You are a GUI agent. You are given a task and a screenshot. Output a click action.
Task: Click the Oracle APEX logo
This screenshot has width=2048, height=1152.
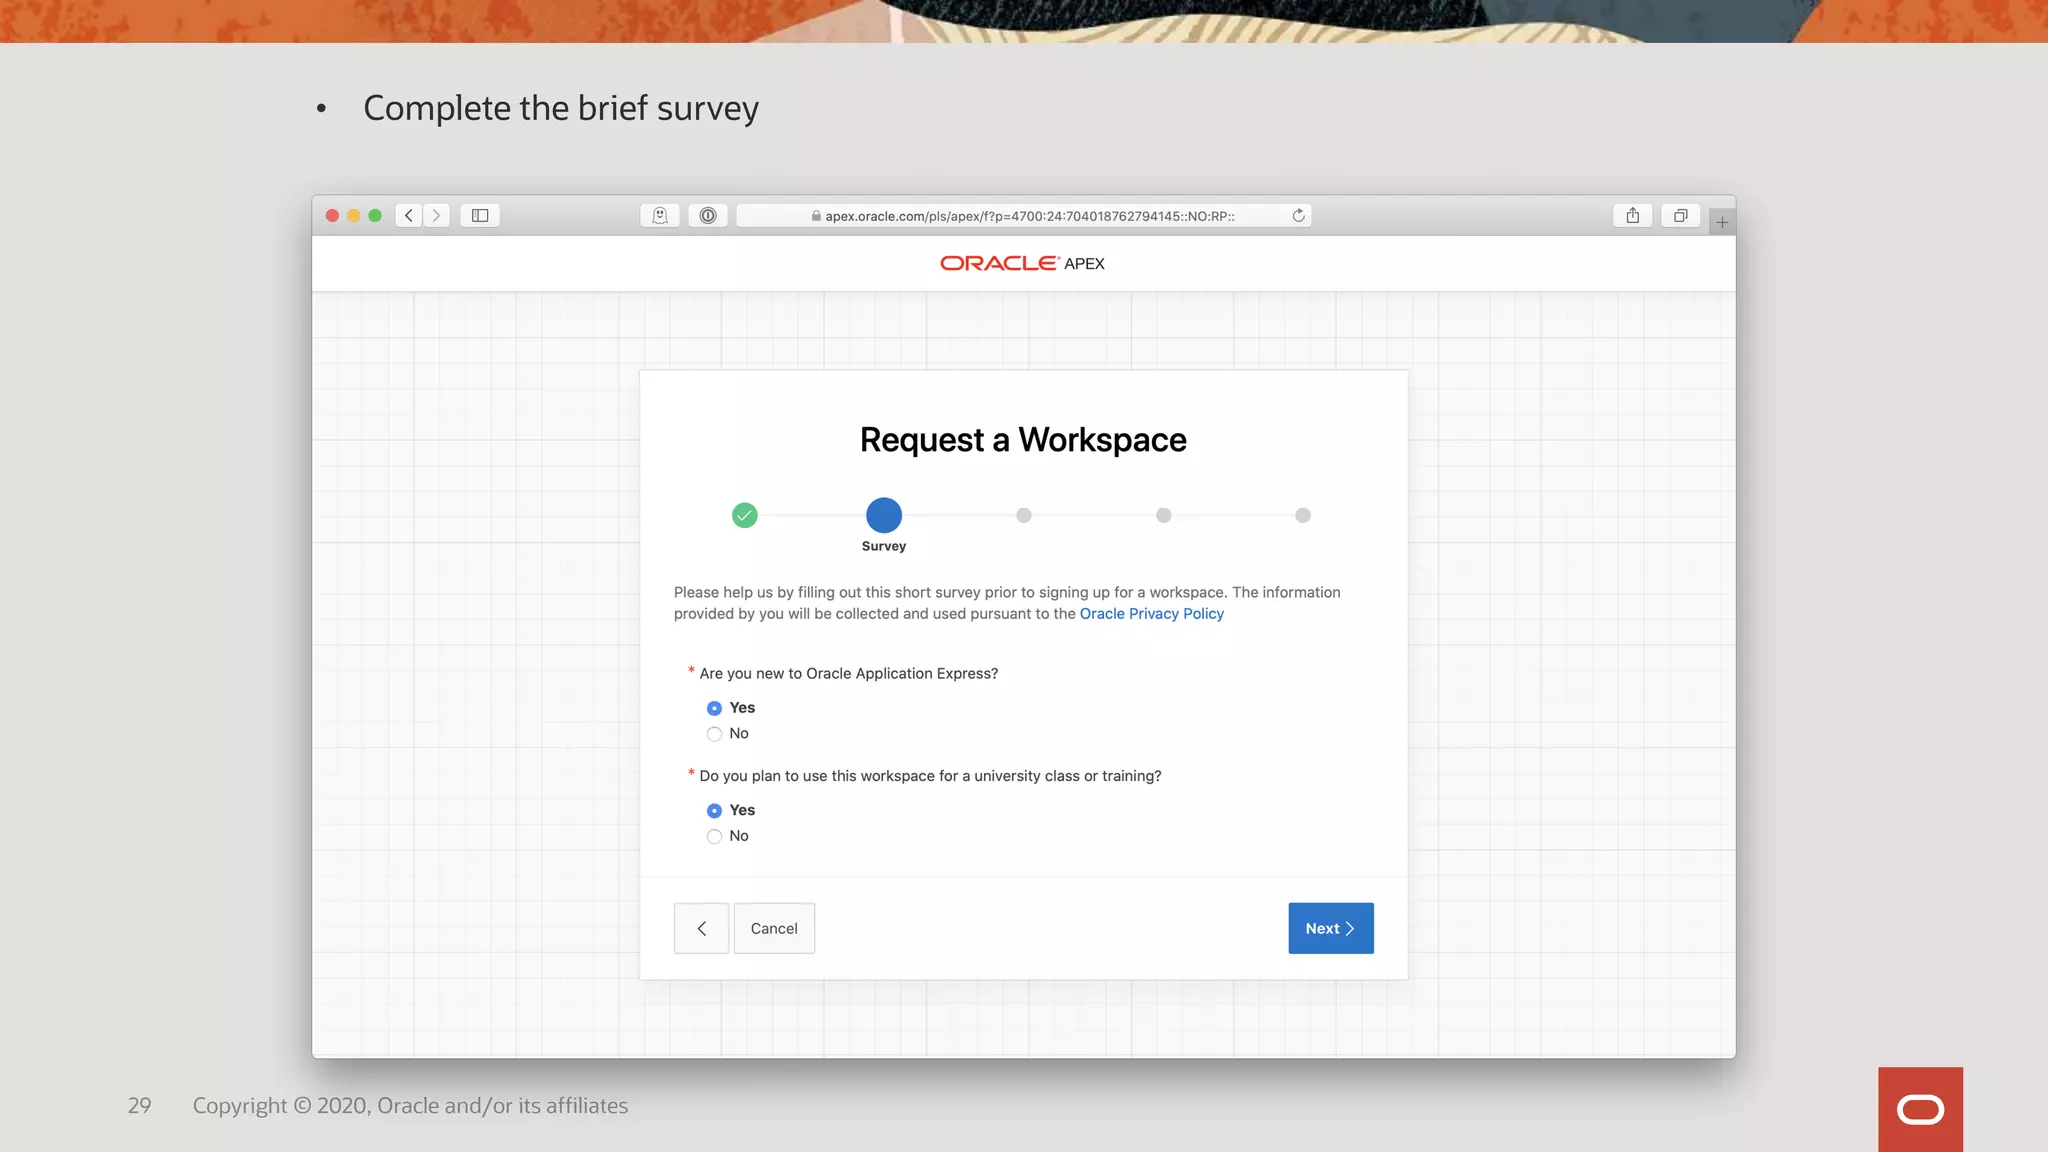1023,263
